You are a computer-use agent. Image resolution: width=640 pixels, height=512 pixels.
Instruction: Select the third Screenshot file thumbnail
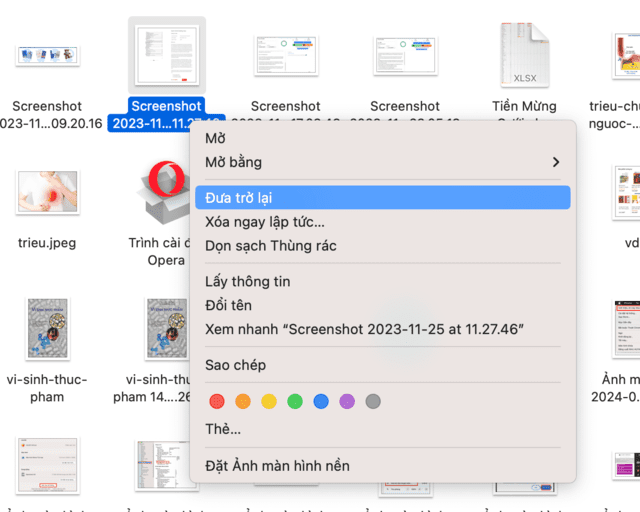(x=286, y=56)
